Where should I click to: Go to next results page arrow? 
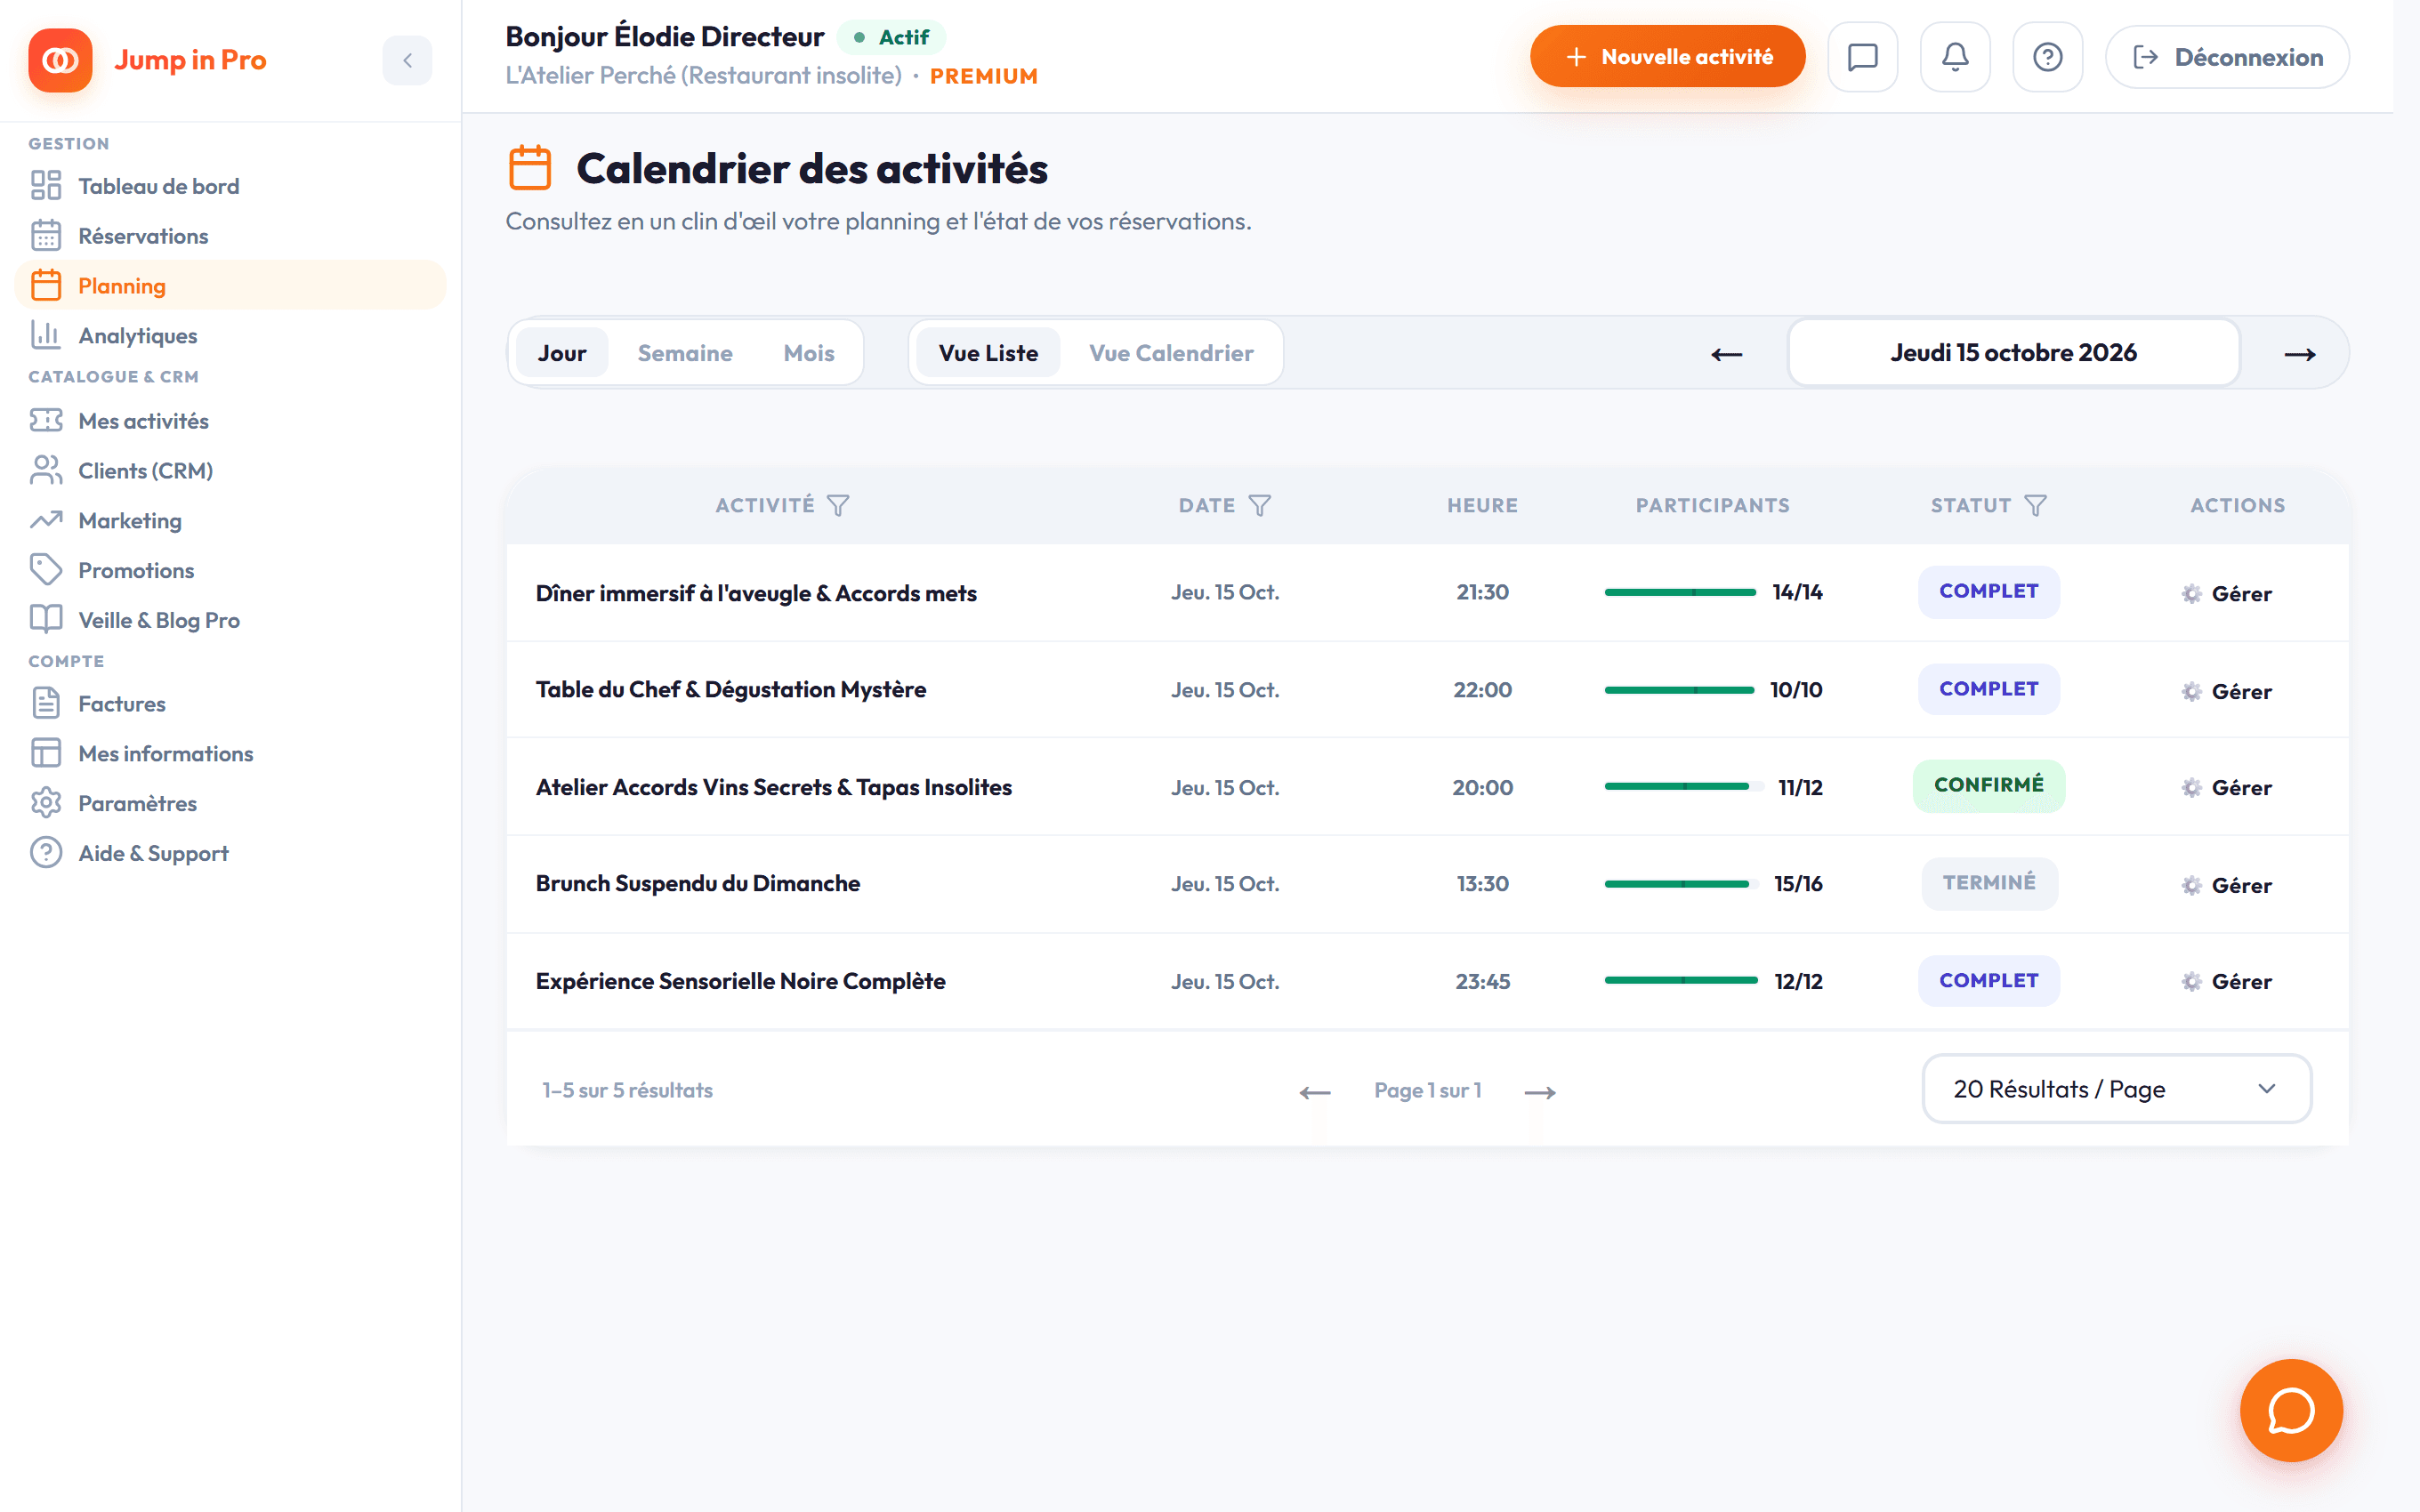[1540, 1092]
